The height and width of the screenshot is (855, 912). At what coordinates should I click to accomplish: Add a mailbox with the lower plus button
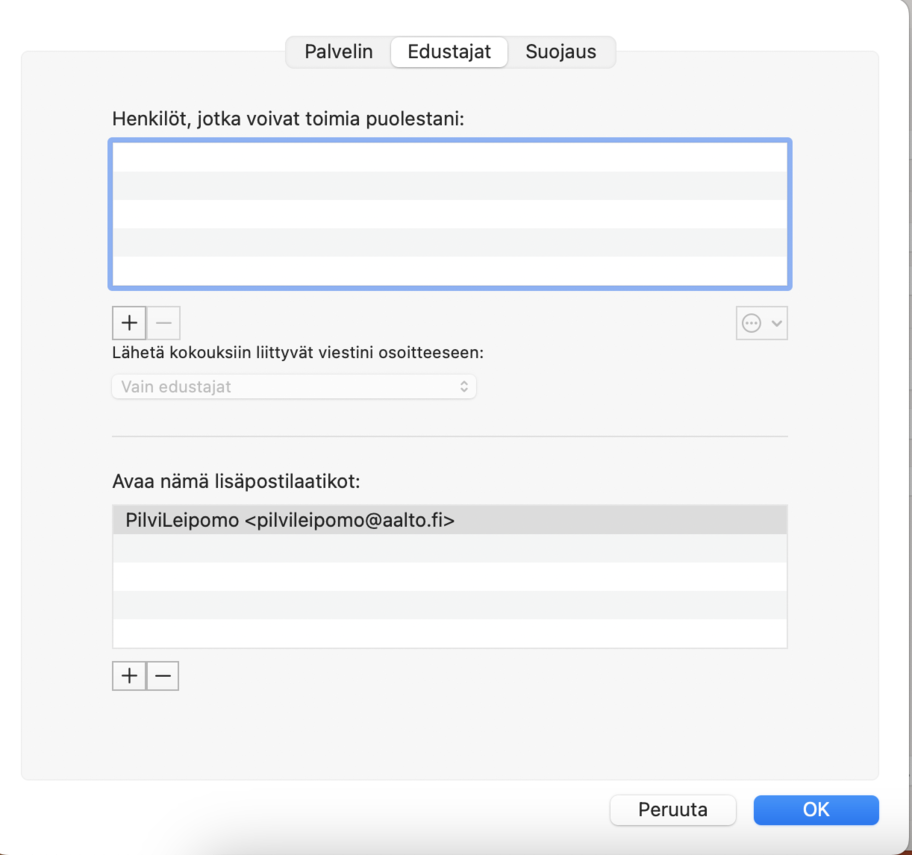click(x=129, y=676)
